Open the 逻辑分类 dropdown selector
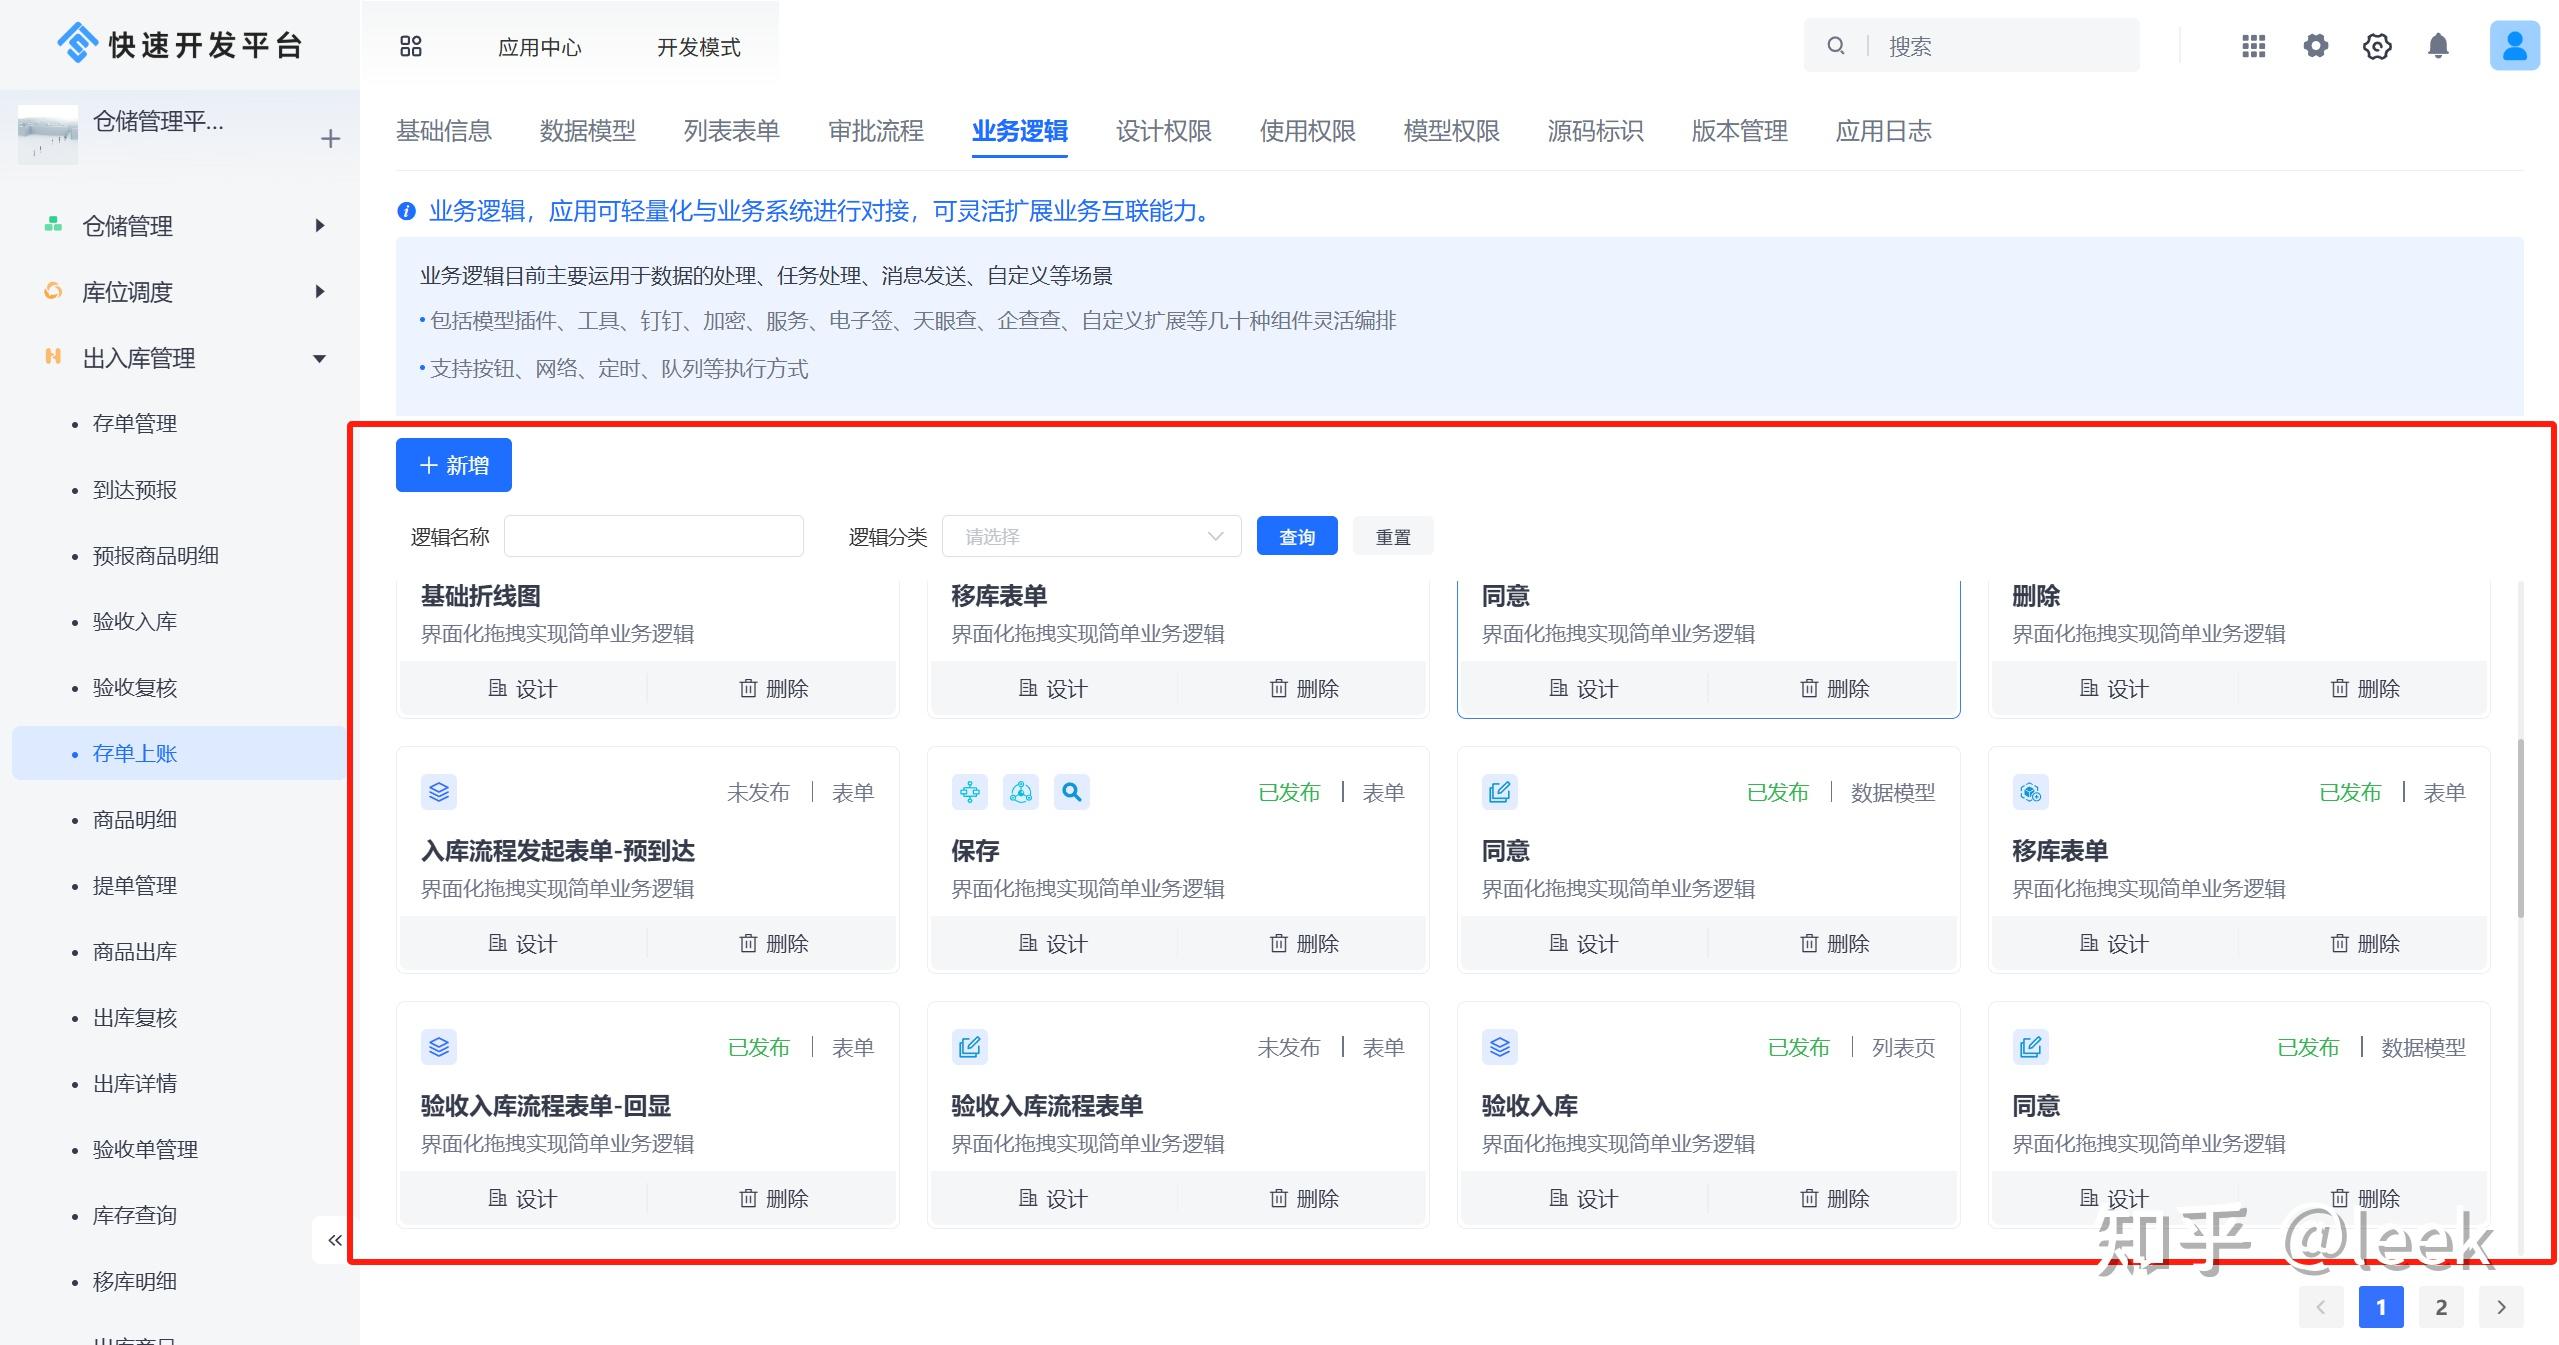2559x1345 pixels. click(1090, 536)
